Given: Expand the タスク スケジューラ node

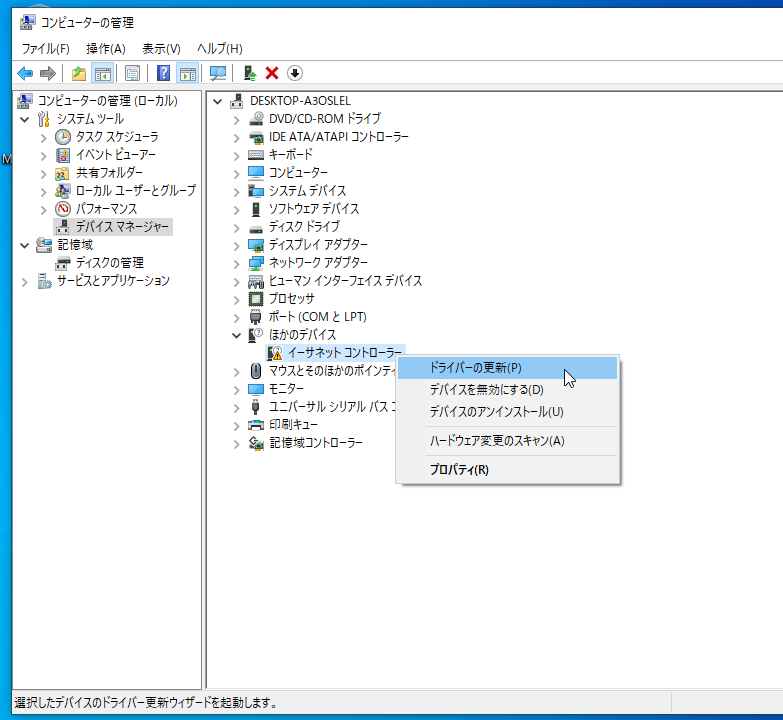Looking at the screenshot, I should pyautogui.click(x=43, y=137).
